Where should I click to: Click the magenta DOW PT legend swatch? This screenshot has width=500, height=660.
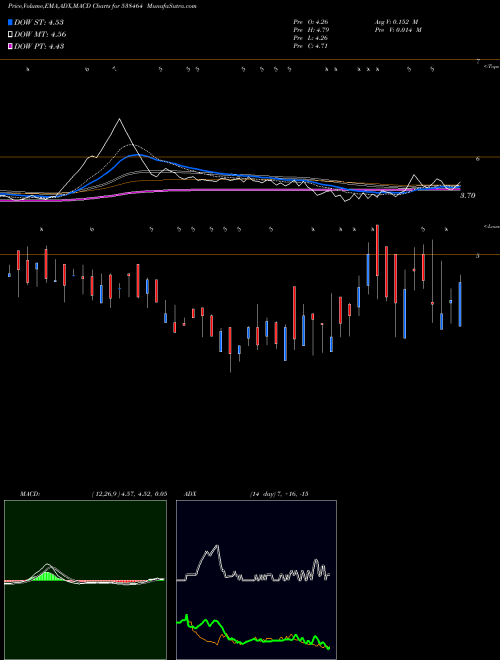point(11,47)
